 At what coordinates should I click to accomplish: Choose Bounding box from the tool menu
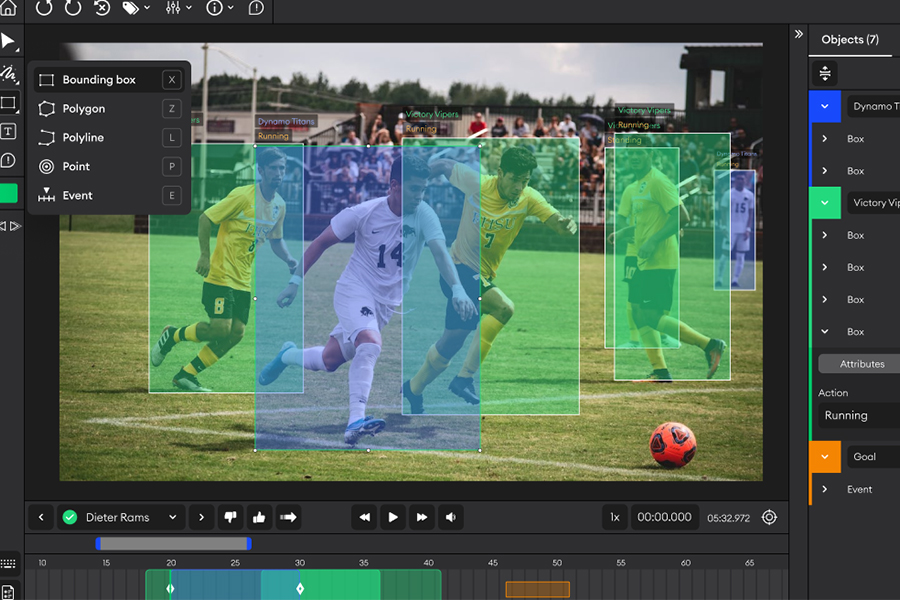point(109,80)
